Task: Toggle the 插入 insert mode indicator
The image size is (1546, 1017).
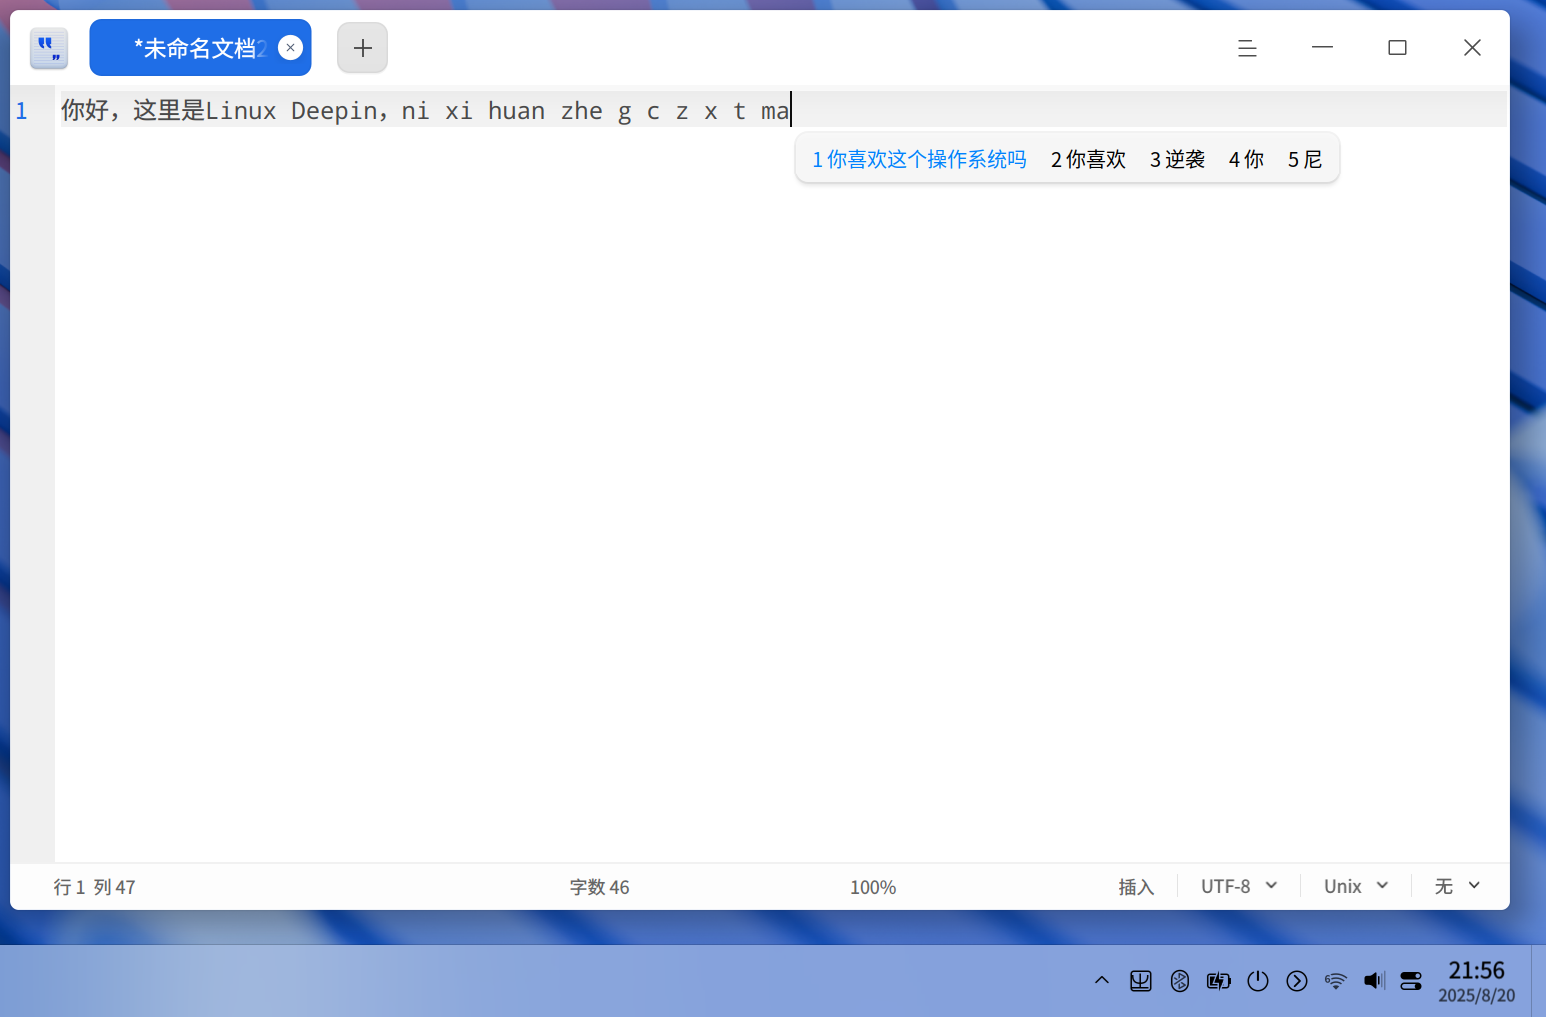Action: click(1136, 887)
